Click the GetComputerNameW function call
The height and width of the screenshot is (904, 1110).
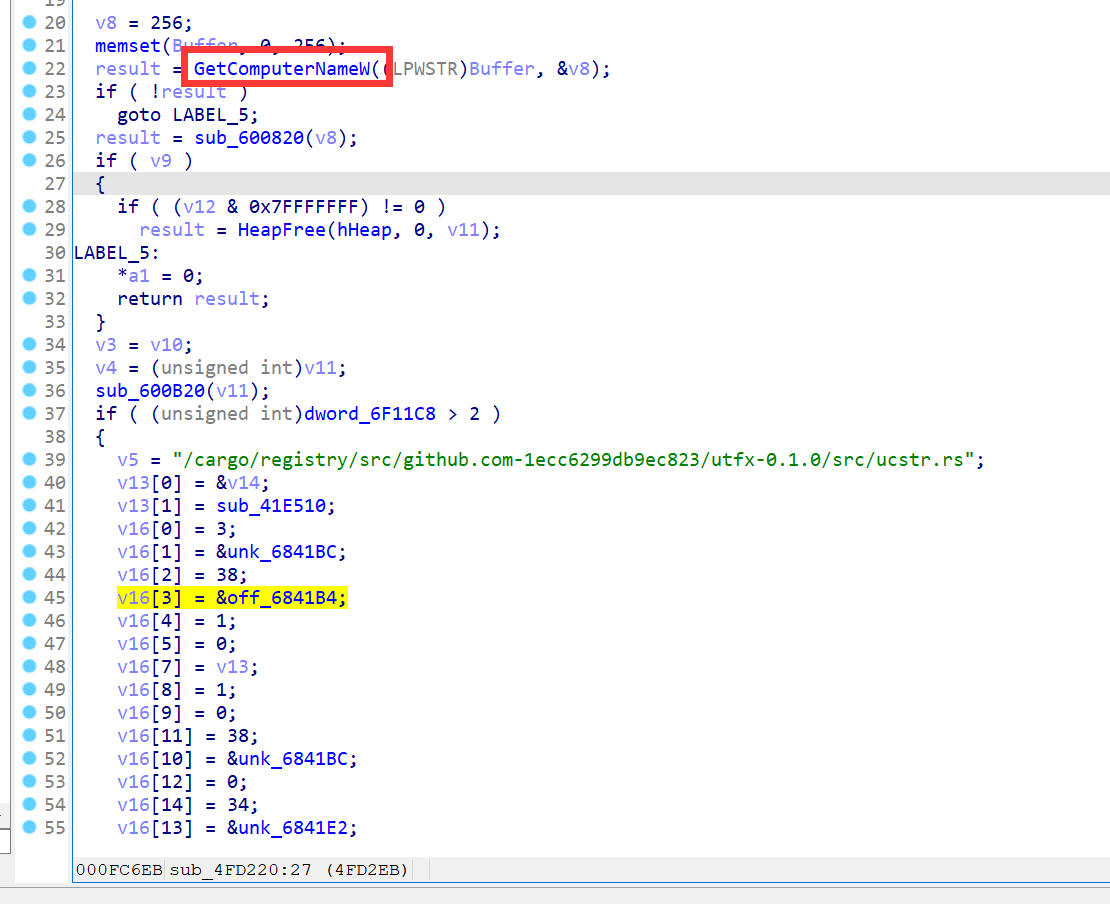[x=282, y=69]
